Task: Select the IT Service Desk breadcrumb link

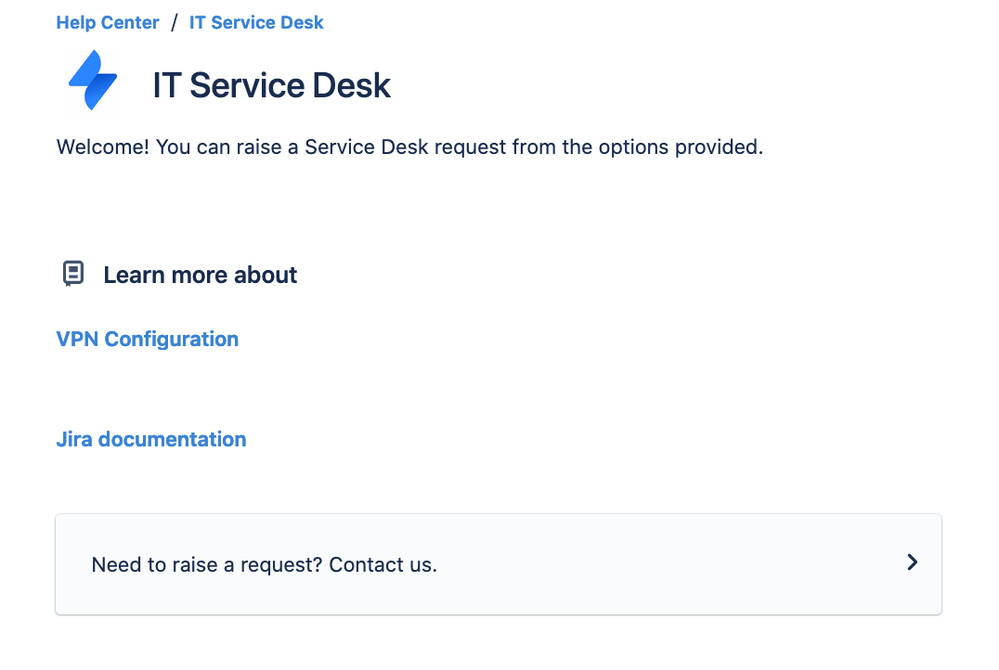Action: point(256,22)
